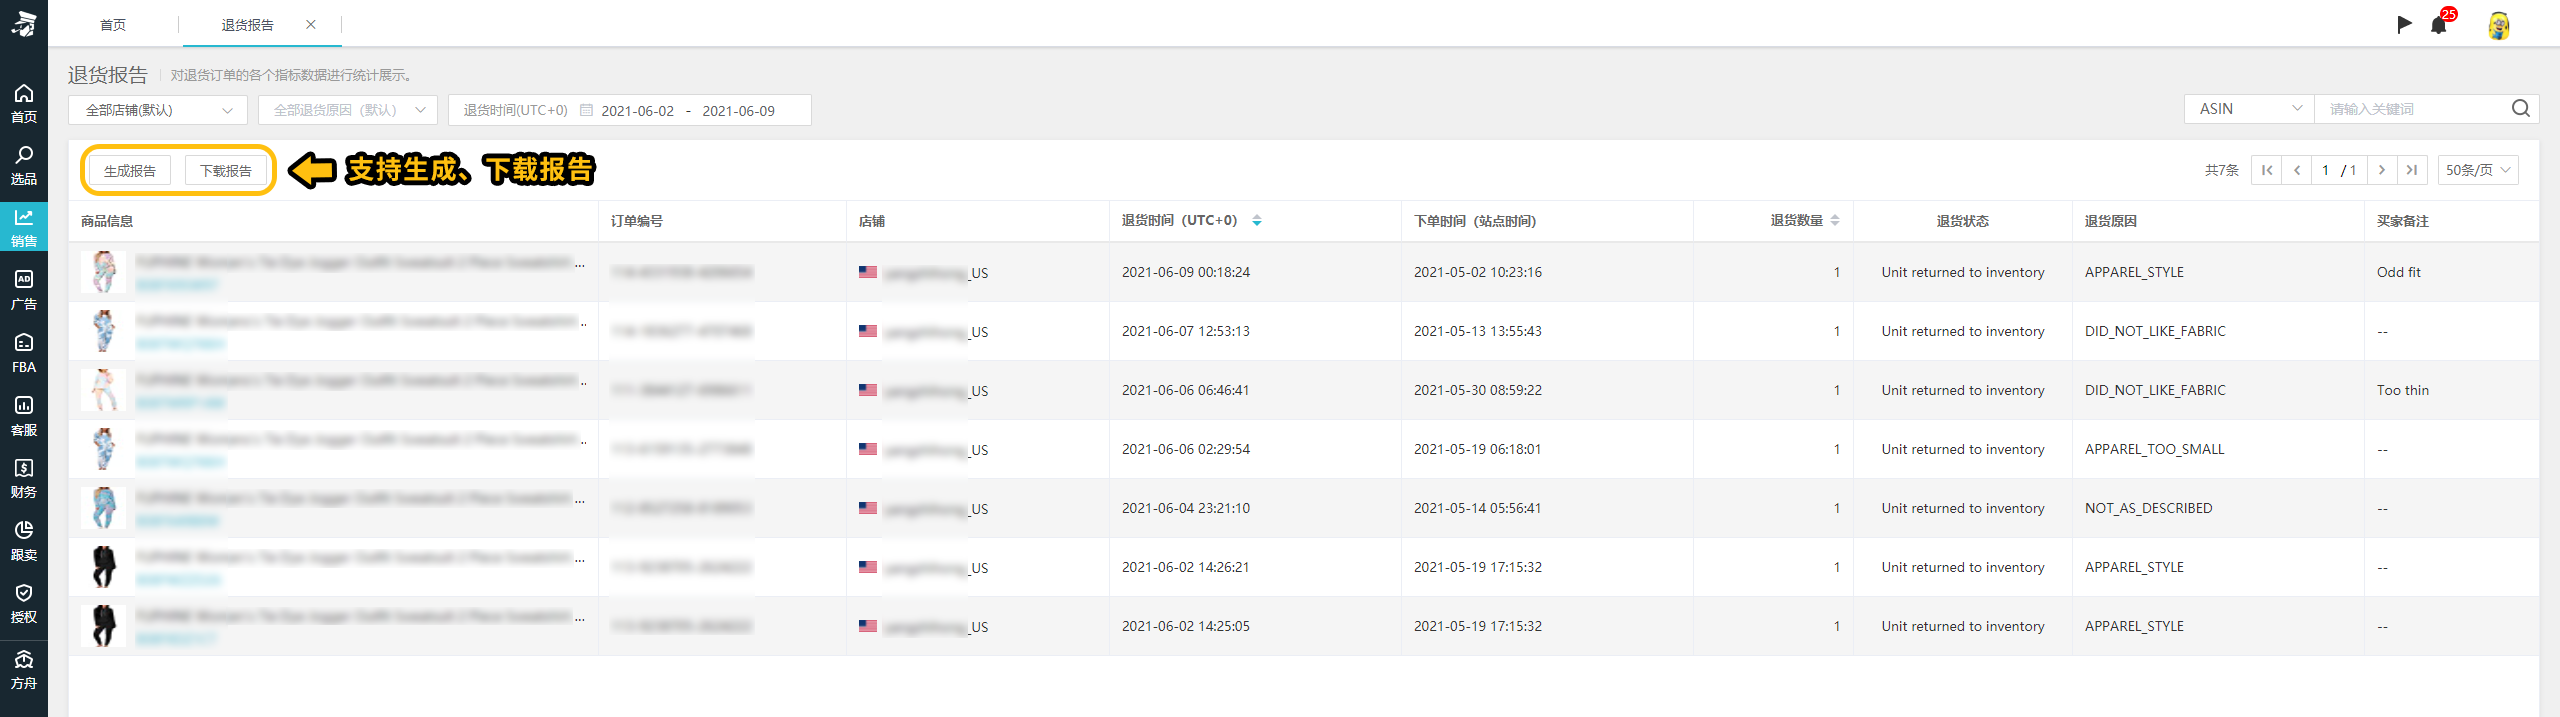Expand the 全部店铺(默认) store dropdown
Image resolution: width=2560 pixels, height=717 pixels.
coord(158,110)
